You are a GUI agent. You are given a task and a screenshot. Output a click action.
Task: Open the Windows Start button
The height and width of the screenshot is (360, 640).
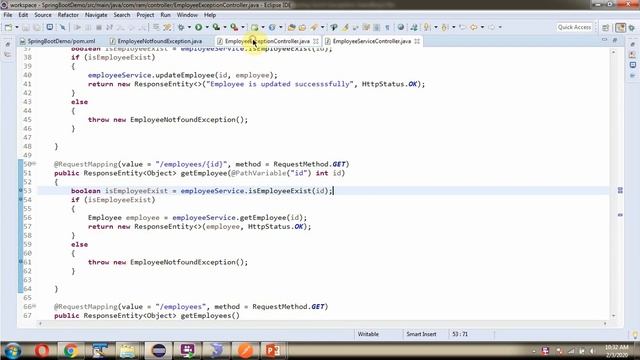(12, 351)
